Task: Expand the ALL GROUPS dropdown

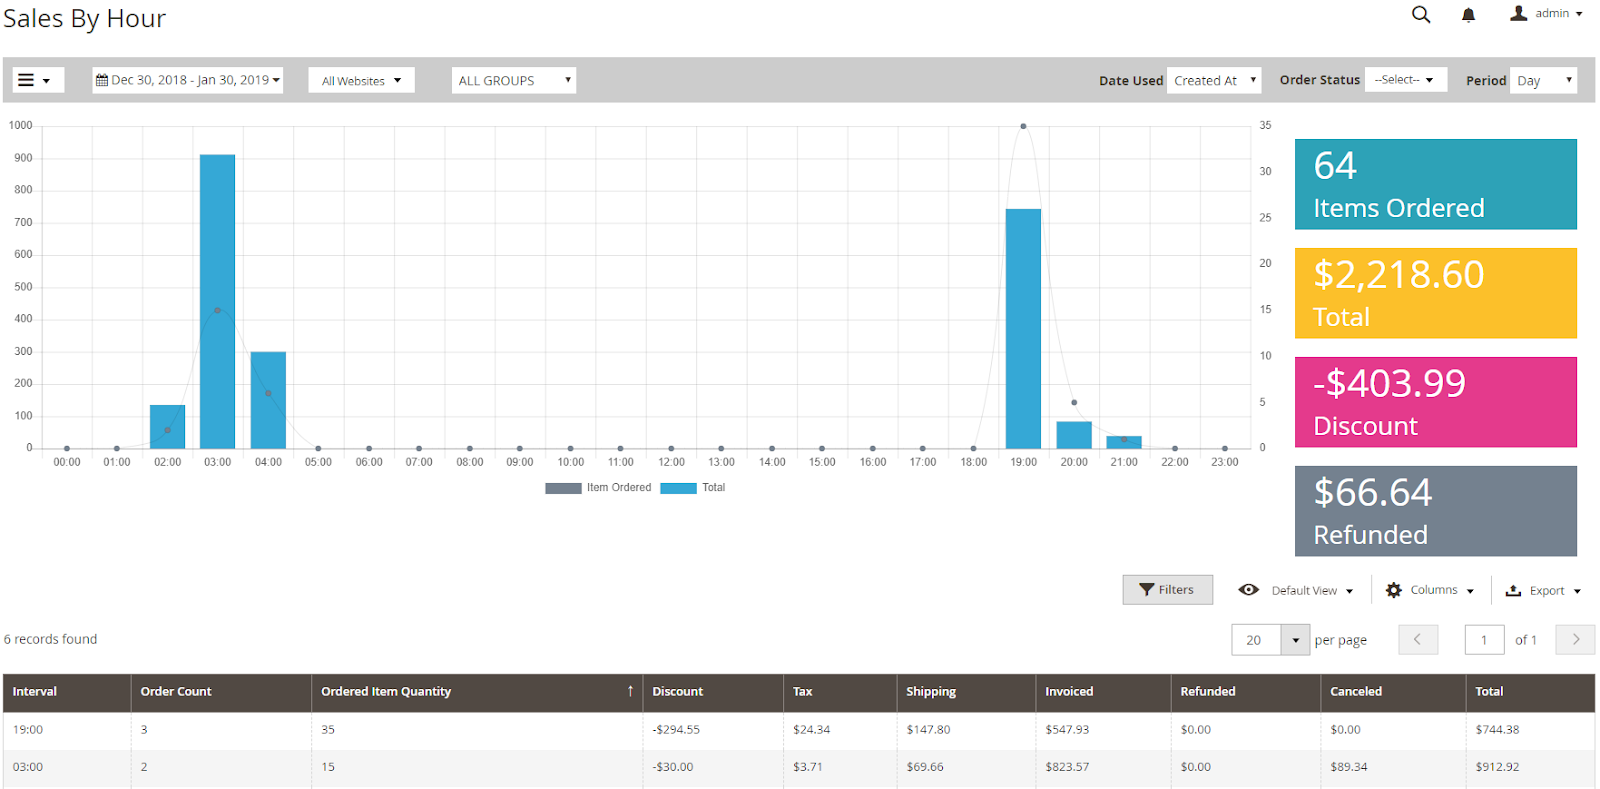Action: [514, 81]
